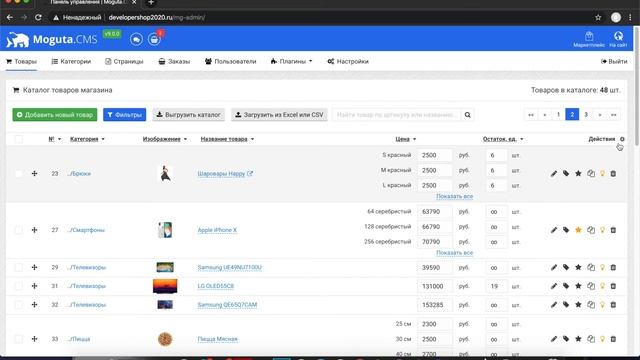This screenshot has width=640, height=360.
Task: Open the Marketplace icon in header
Action: pos(589,40)
